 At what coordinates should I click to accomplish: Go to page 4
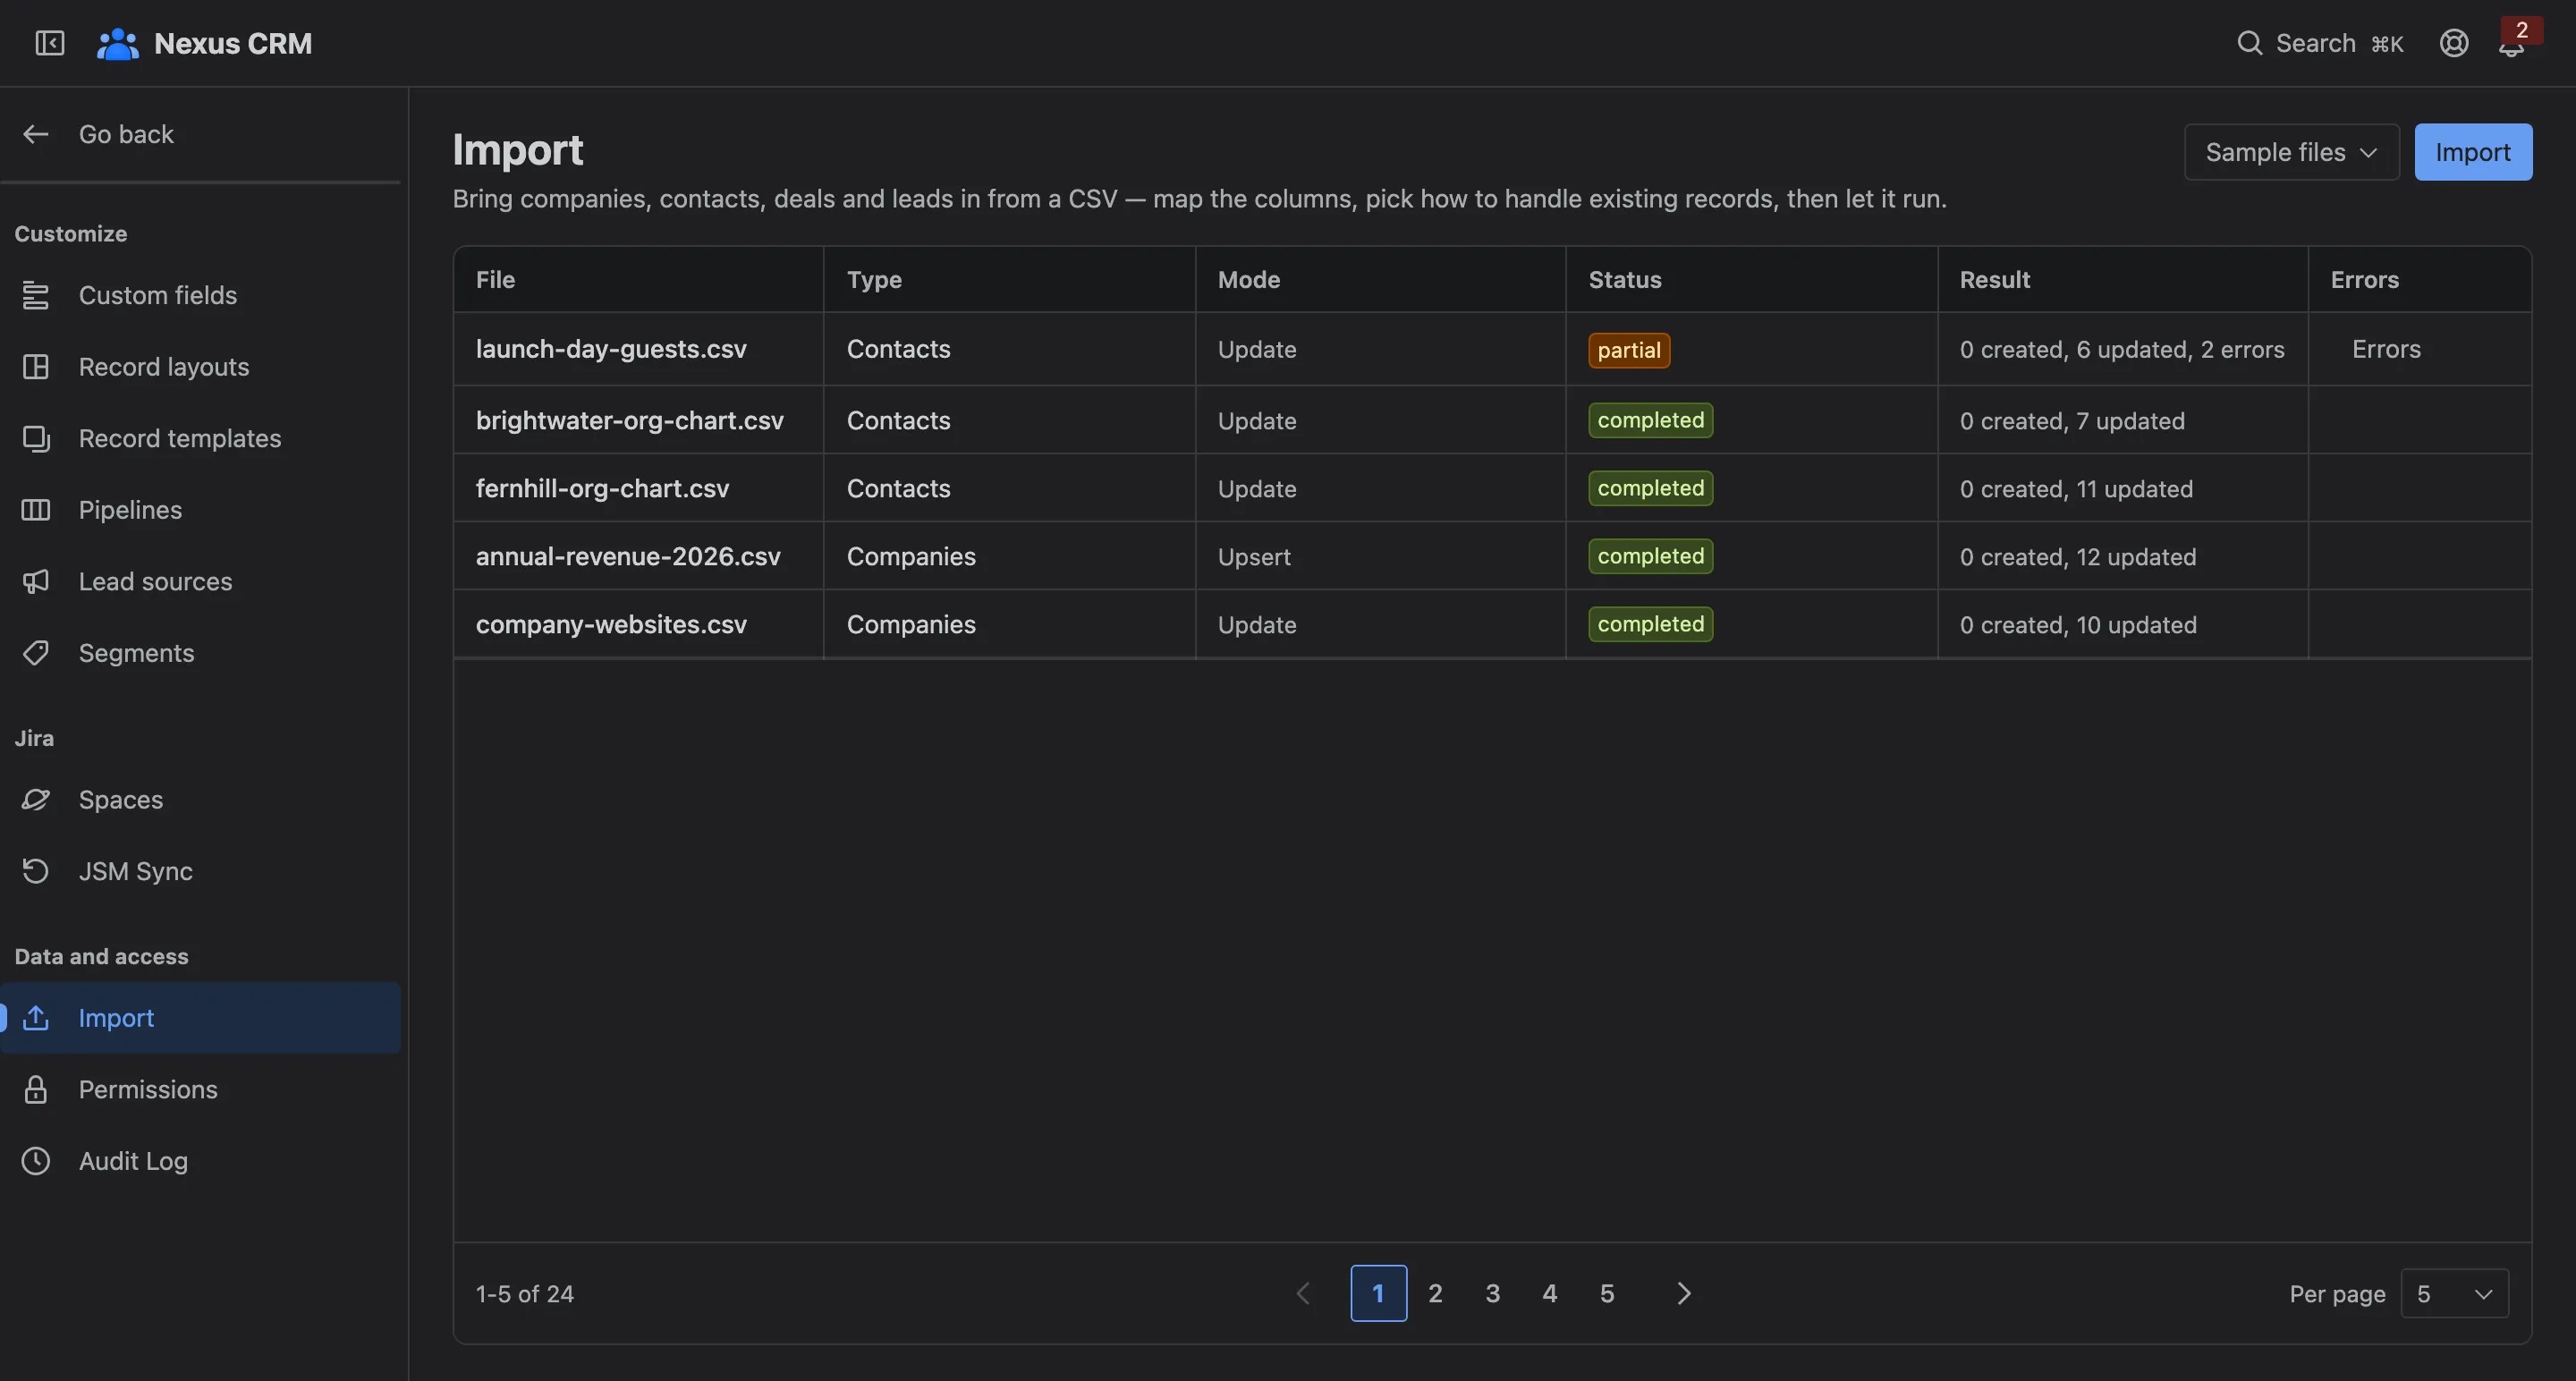(x=1549, y=1293)
